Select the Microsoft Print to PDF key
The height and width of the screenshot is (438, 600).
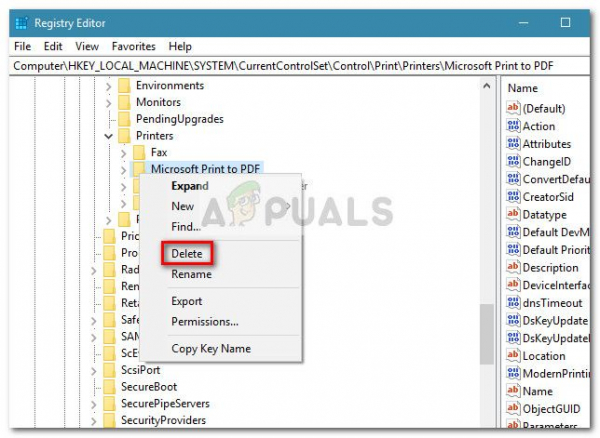(x=205, y=169)
